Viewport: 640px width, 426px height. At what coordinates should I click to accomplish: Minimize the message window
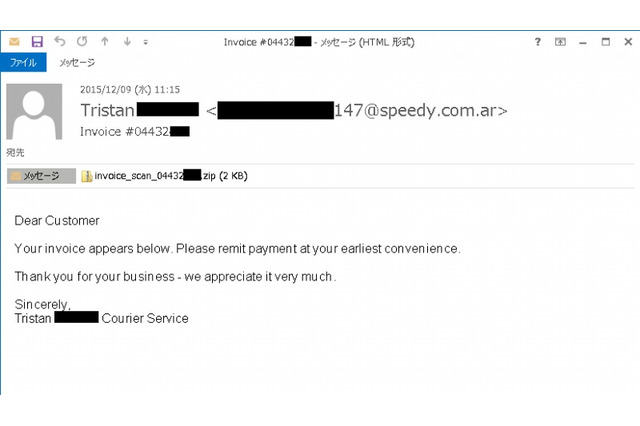(x=583, y=42)
